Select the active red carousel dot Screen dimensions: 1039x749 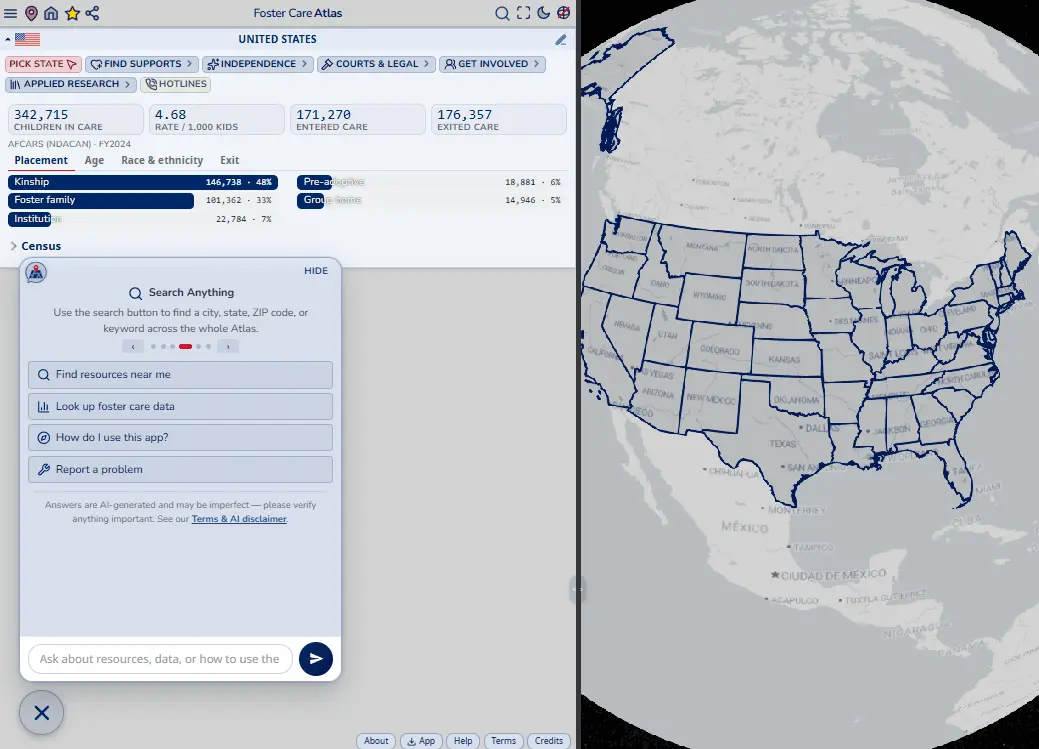186,347
